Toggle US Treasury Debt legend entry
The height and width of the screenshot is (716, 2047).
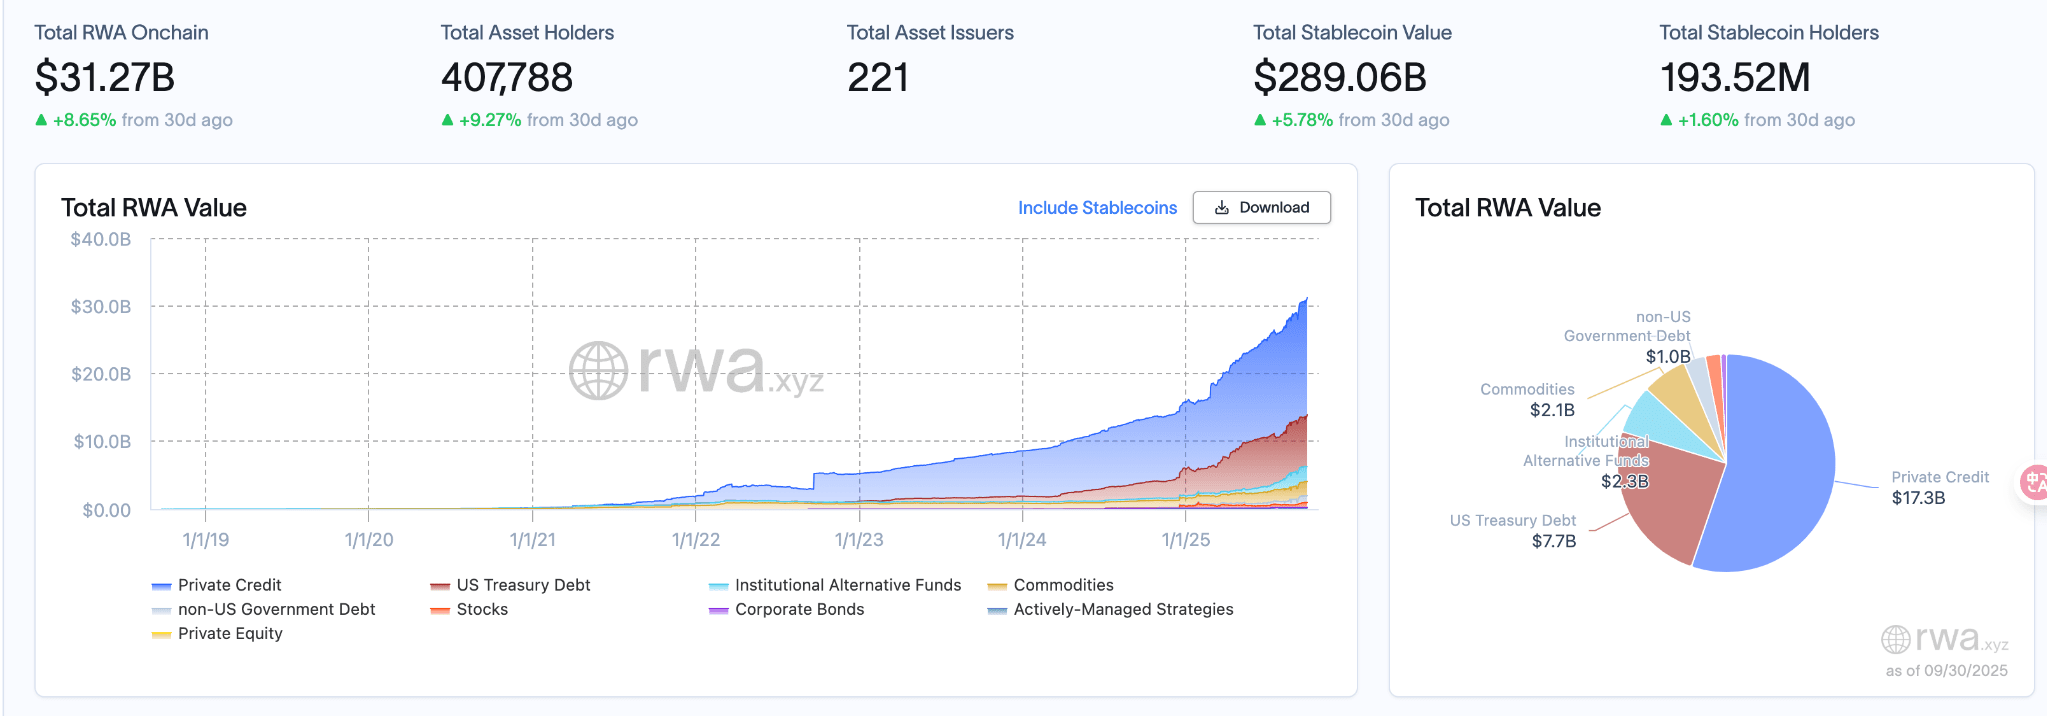[510, 585]
